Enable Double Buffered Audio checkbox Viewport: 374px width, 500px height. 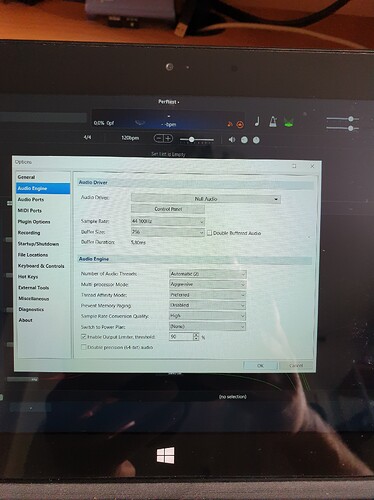(209, 233)
